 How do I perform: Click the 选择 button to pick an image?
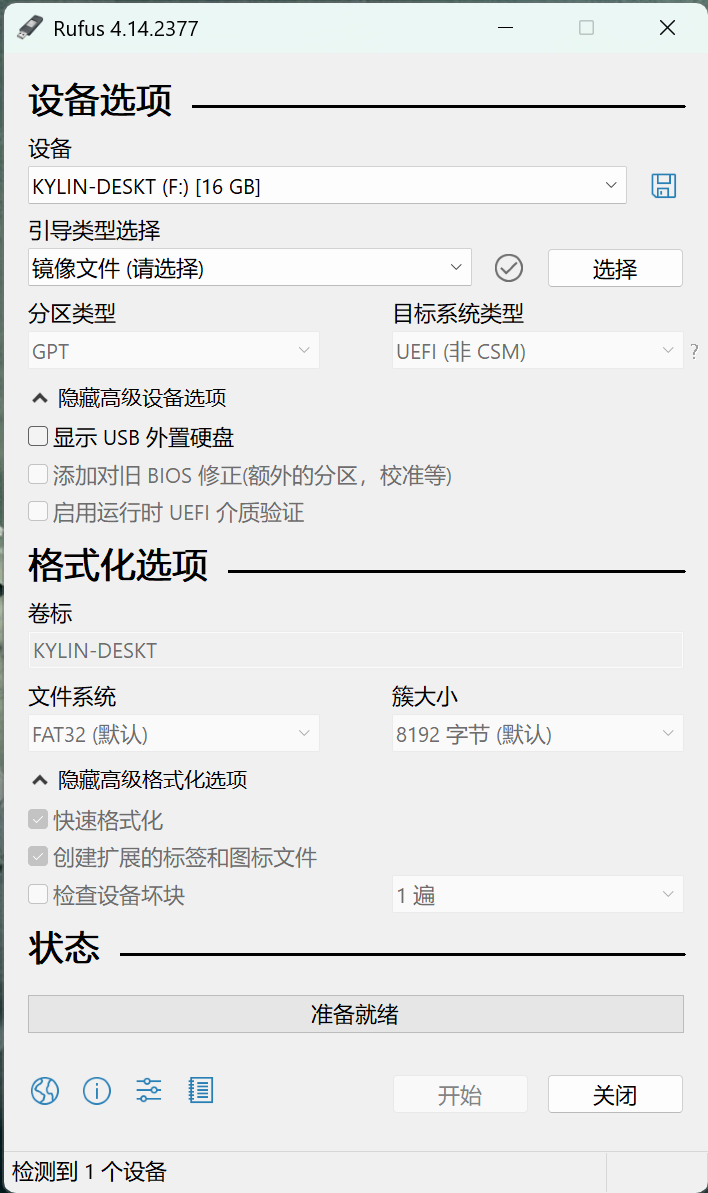click(x=615, y=268)
